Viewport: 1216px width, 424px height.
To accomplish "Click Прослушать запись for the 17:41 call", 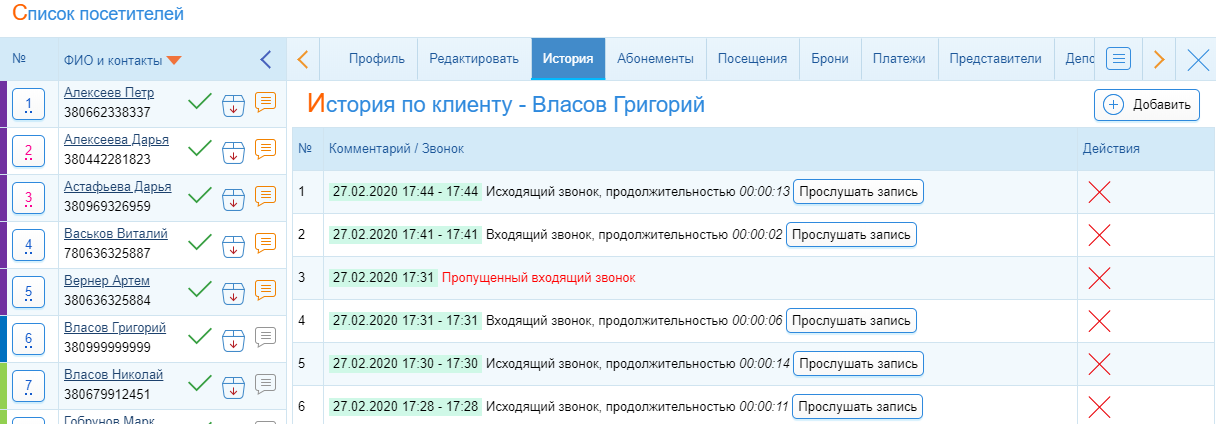I will click(851, 235).
